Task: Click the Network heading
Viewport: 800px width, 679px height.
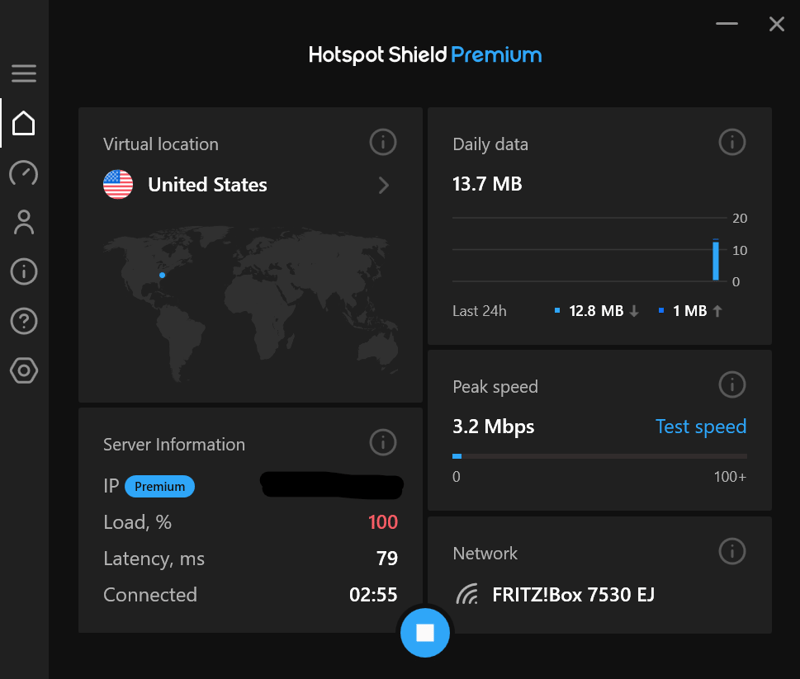Action: [485, 554]
